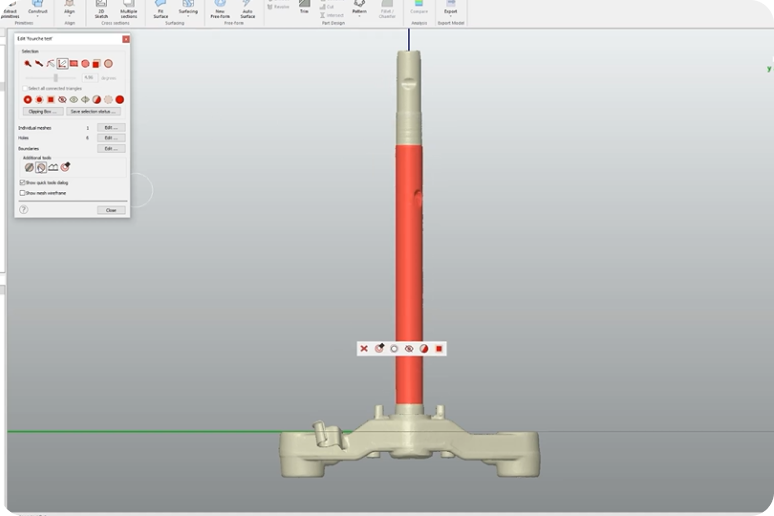Expand the Surfacing dropdown
The height and width of the screenshot is (516, 774).
point(188,11)
